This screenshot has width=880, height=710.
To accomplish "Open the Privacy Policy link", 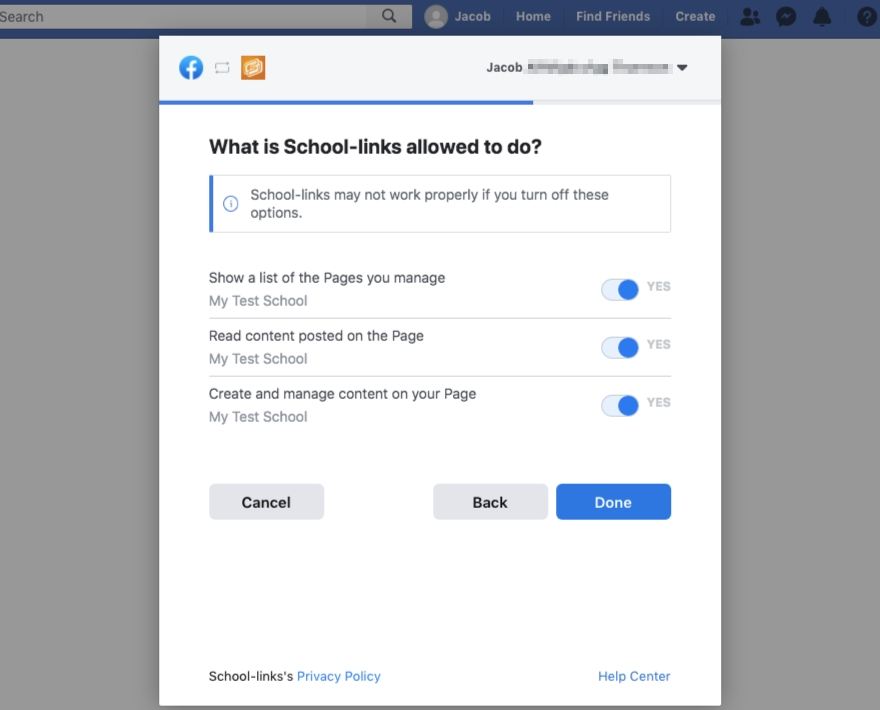I will [338, 676].
